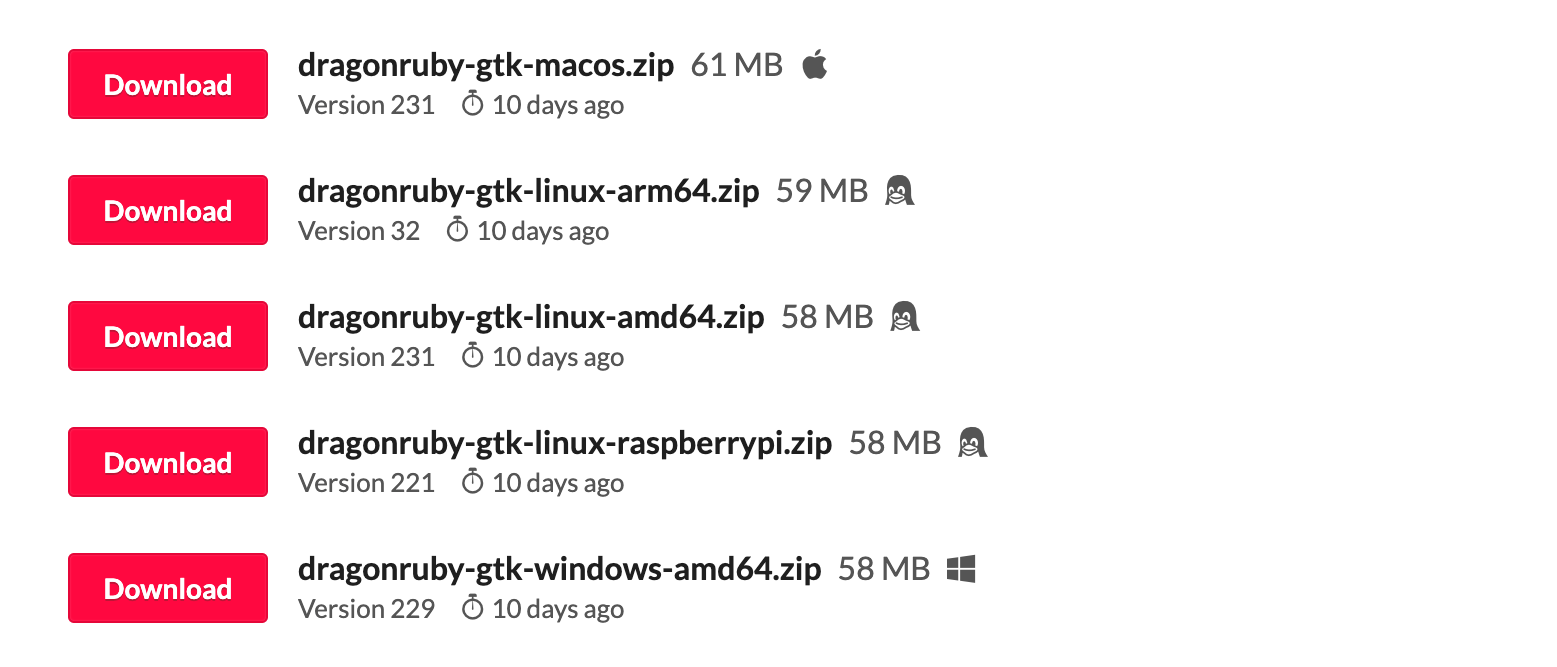
Task: Download dragonruby-gtk-macos.zip
Action: 167,85
